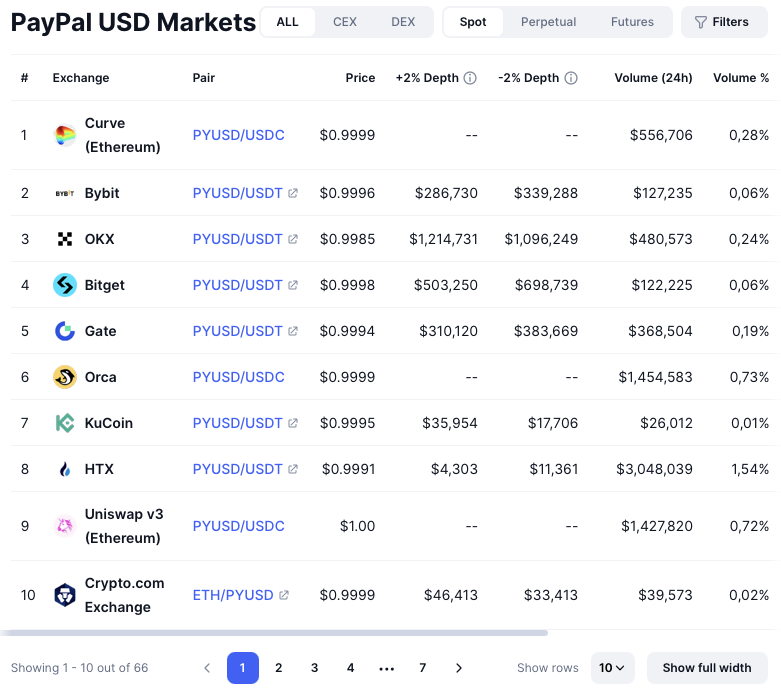Viewport: 781px width, 689px height.
Task: Click external link icon in Bitget row
Action: 293,285
